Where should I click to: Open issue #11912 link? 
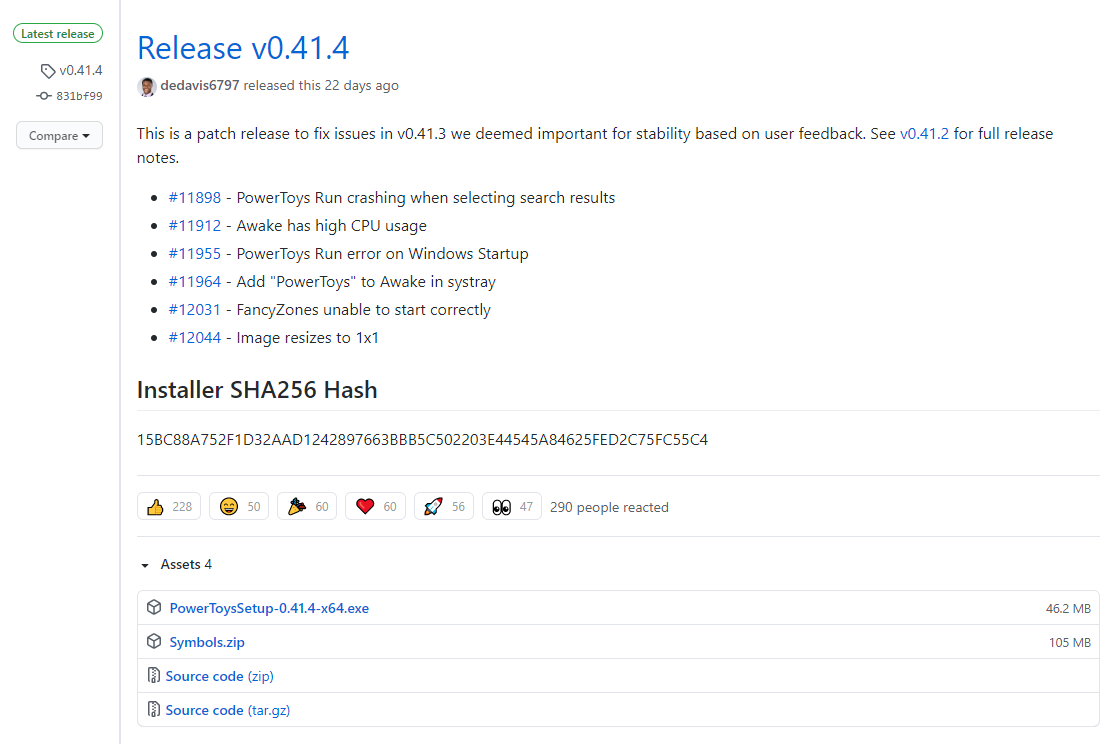click(x=194, y=225)
